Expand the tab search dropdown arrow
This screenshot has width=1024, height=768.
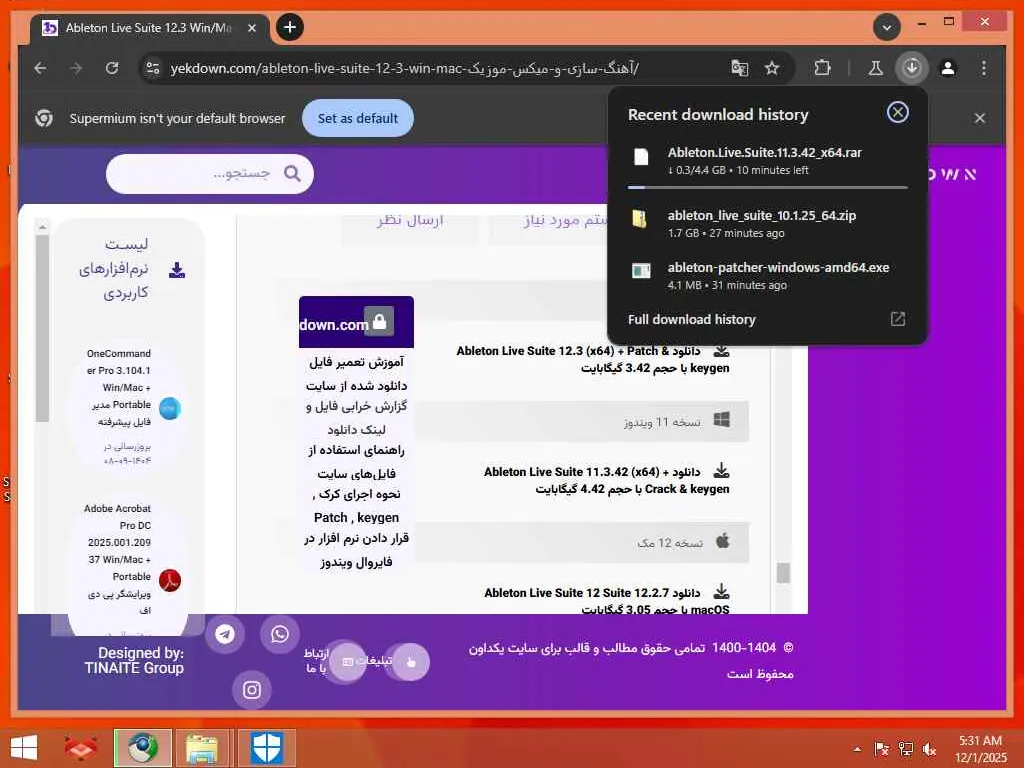click(887, 27)
